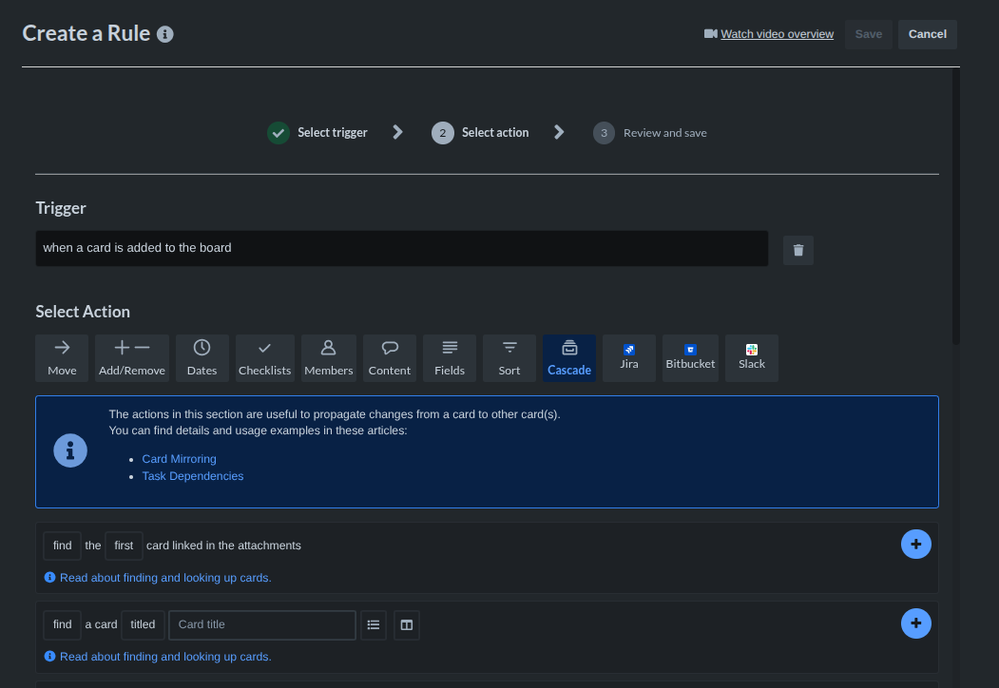The width and height of the screenshot is (999, 688).
Task: Select the Fields action category
Action: [449, 357]
